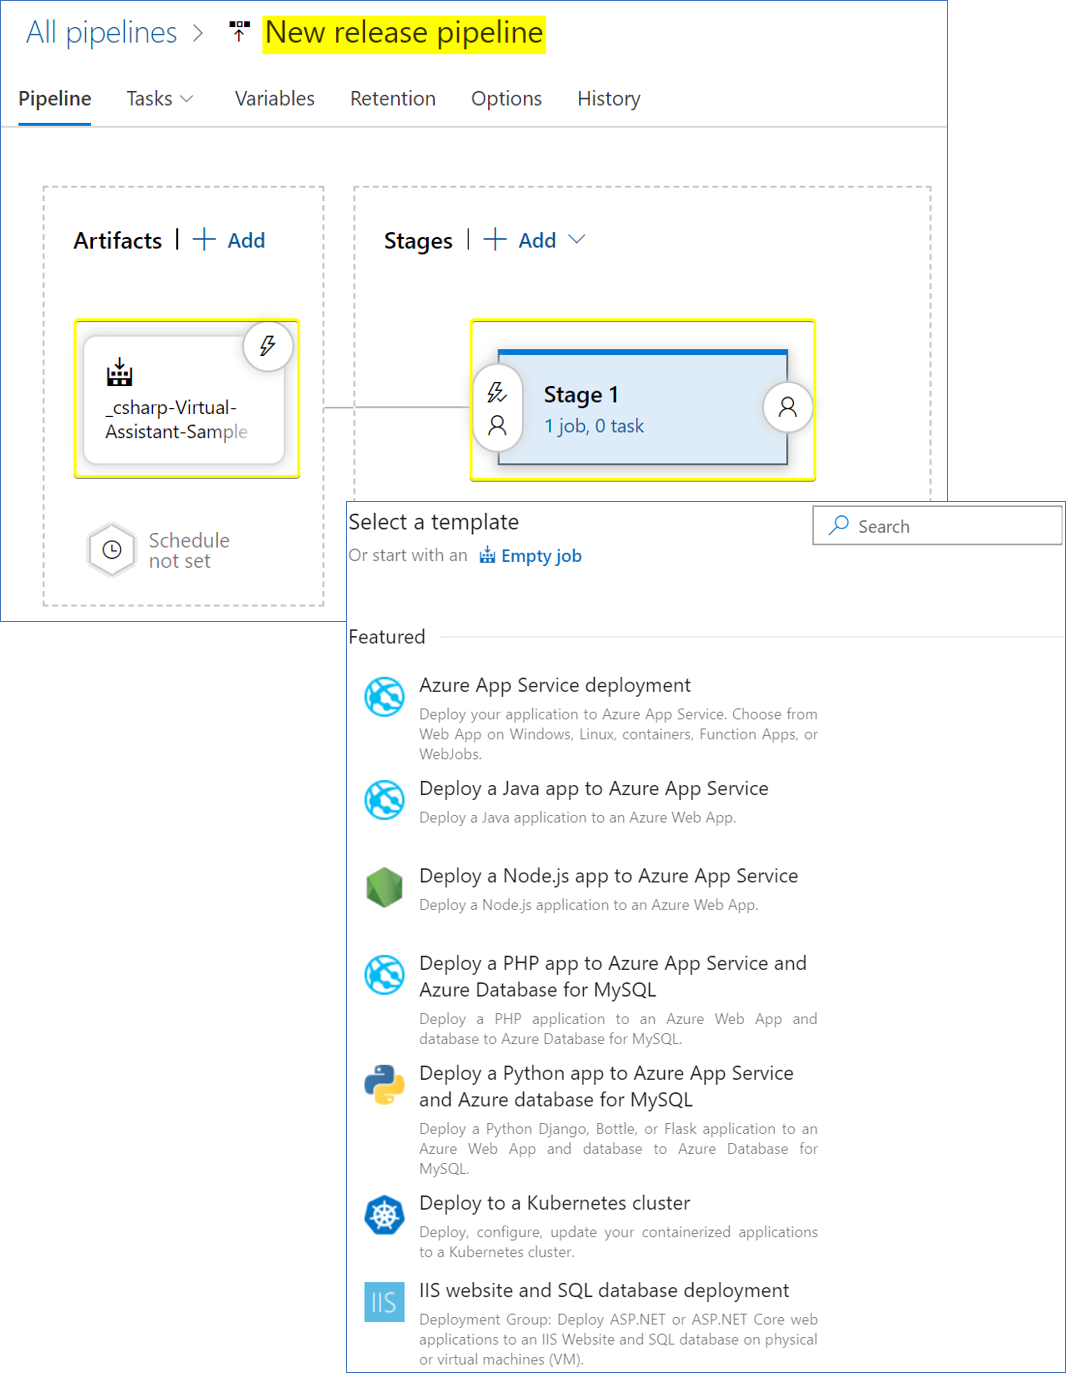The width and height of the screenshot is (1066, 1373).
Task: Choose Deploy a PHP app template title
Action: 613,976
